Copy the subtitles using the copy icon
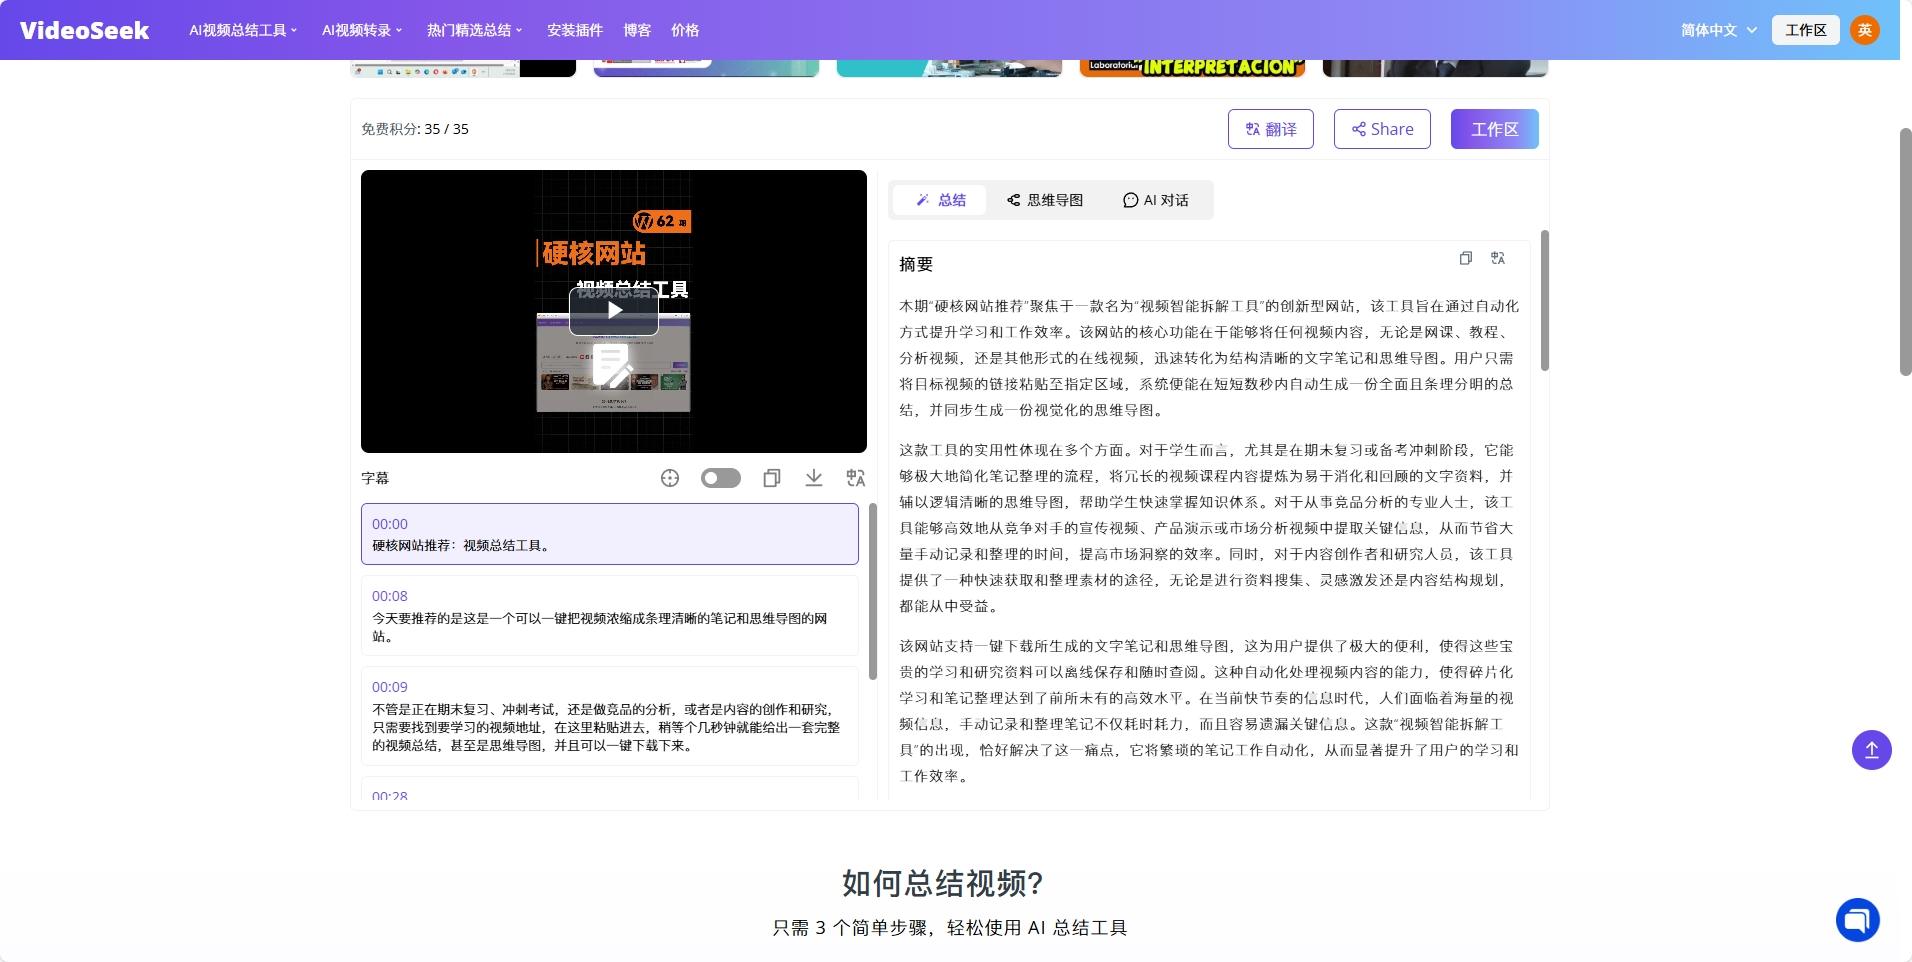Viewport: 1912px width, 962px height. (x=772, y=478)
